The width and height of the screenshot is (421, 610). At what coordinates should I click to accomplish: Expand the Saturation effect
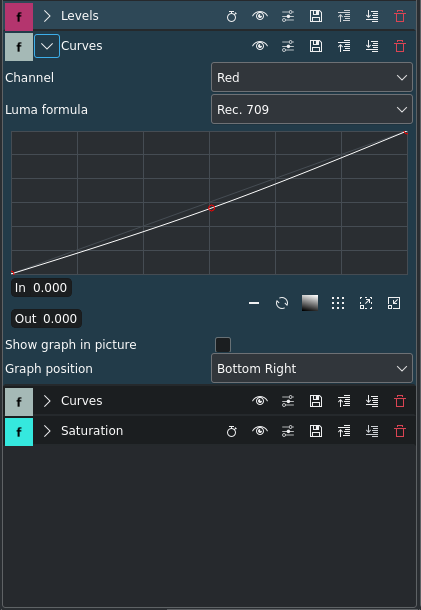pyautogui.click(x=47, y=431)
